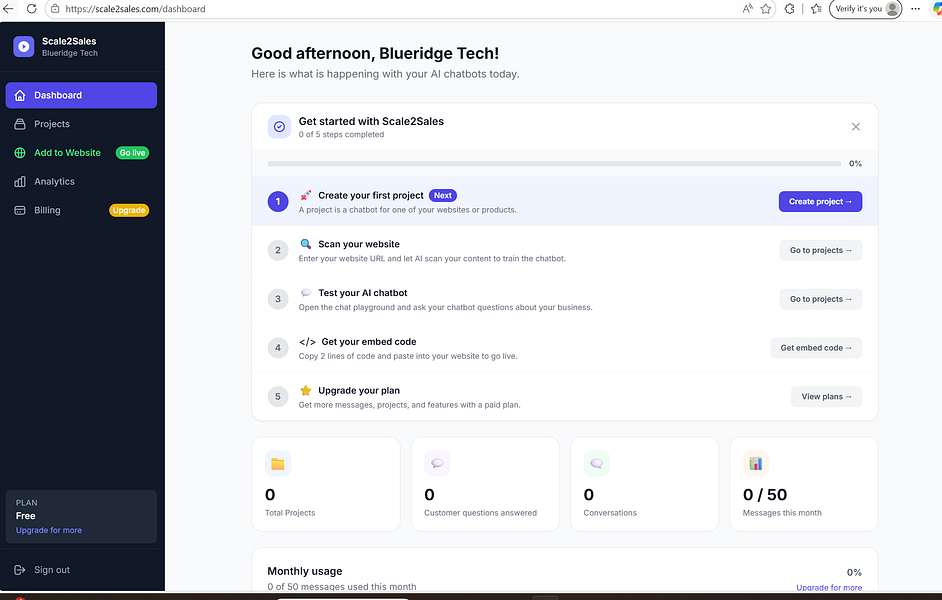
Task: Open the Analytics menu item
Action: coord(81,181)
